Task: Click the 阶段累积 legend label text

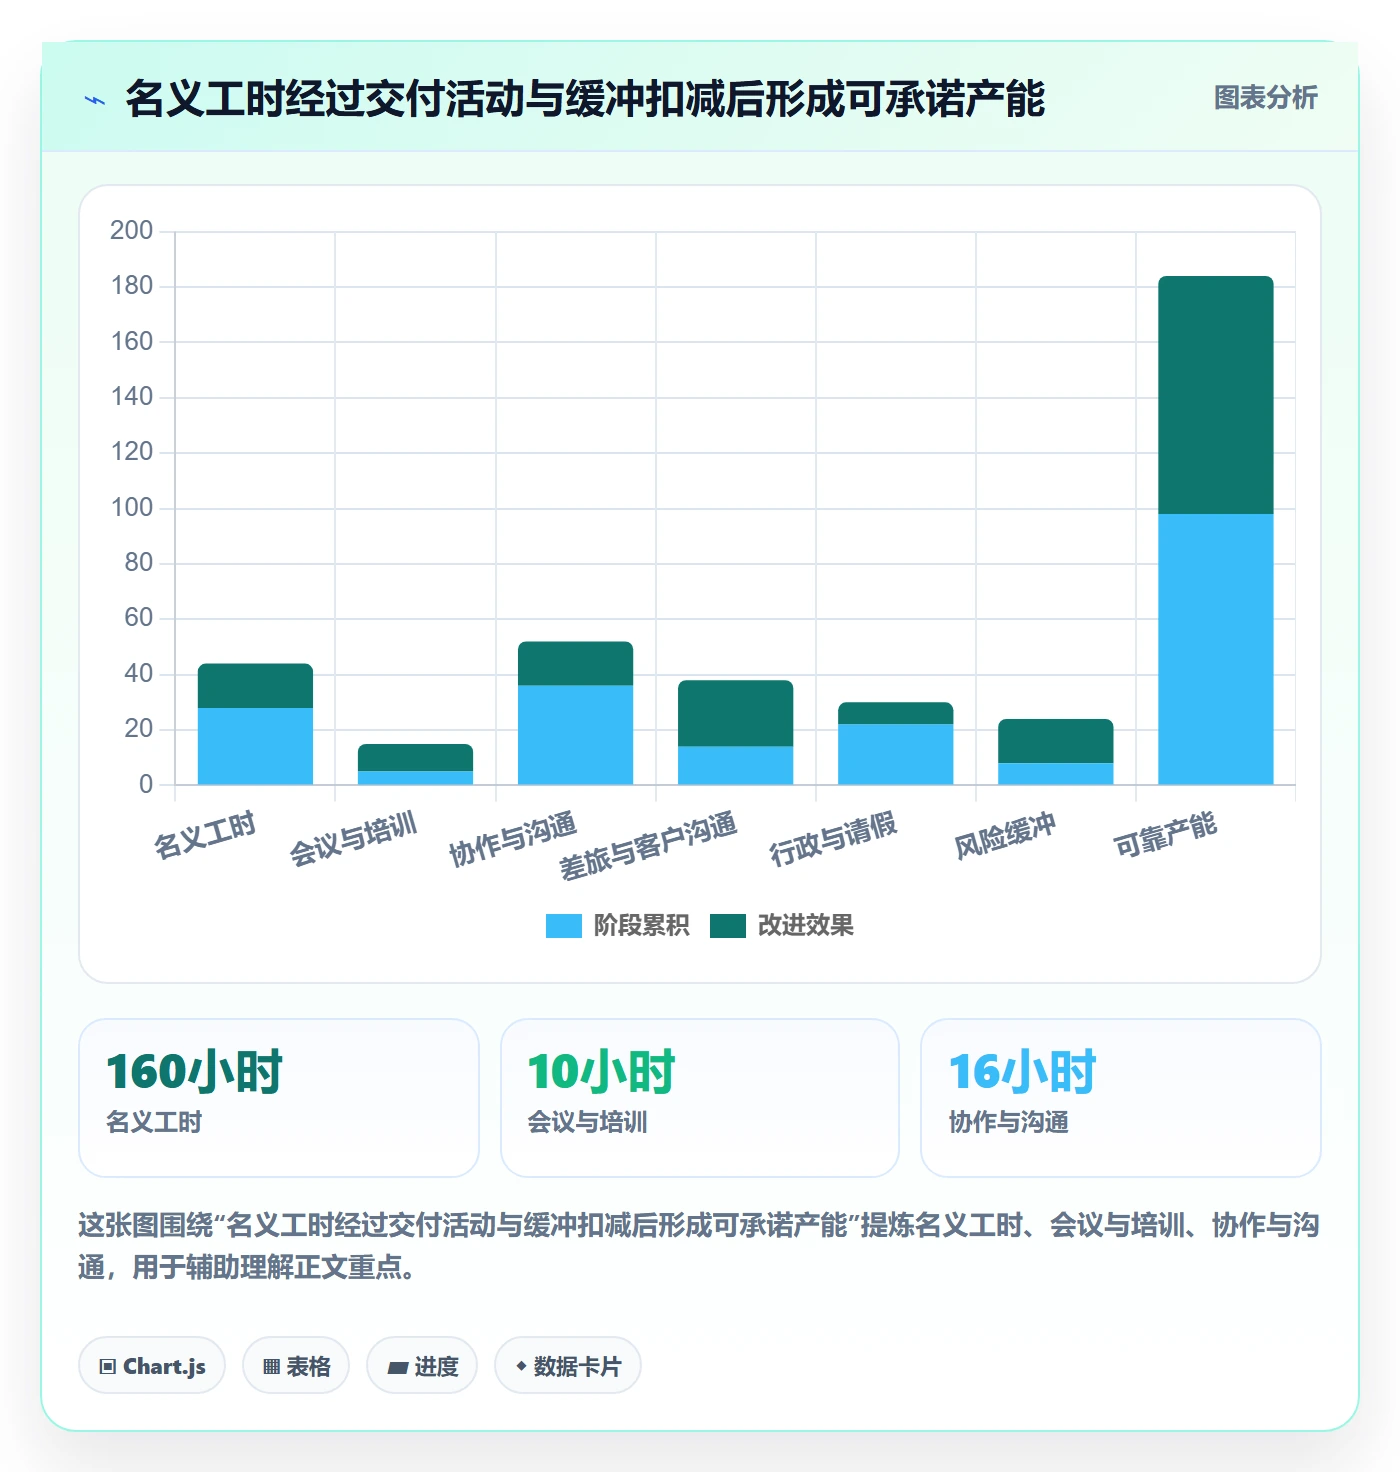Action: tap(641, 926)
